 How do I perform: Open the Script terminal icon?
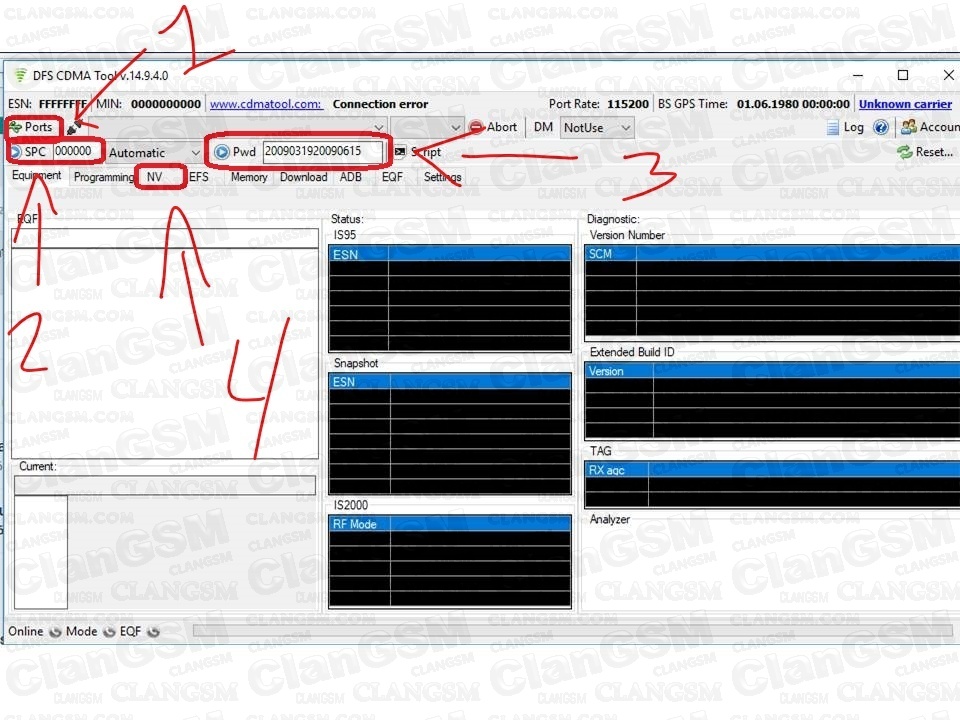coord(400,151)
